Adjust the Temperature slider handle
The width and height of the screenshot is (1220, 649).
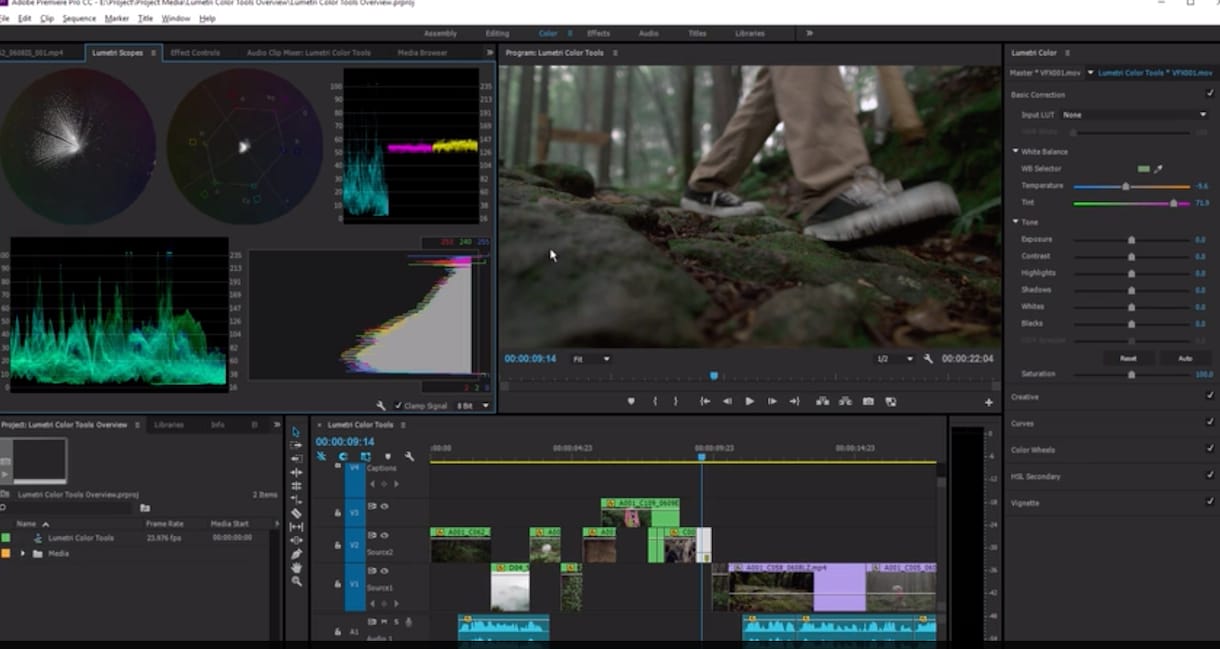[x=1125, y=186]
